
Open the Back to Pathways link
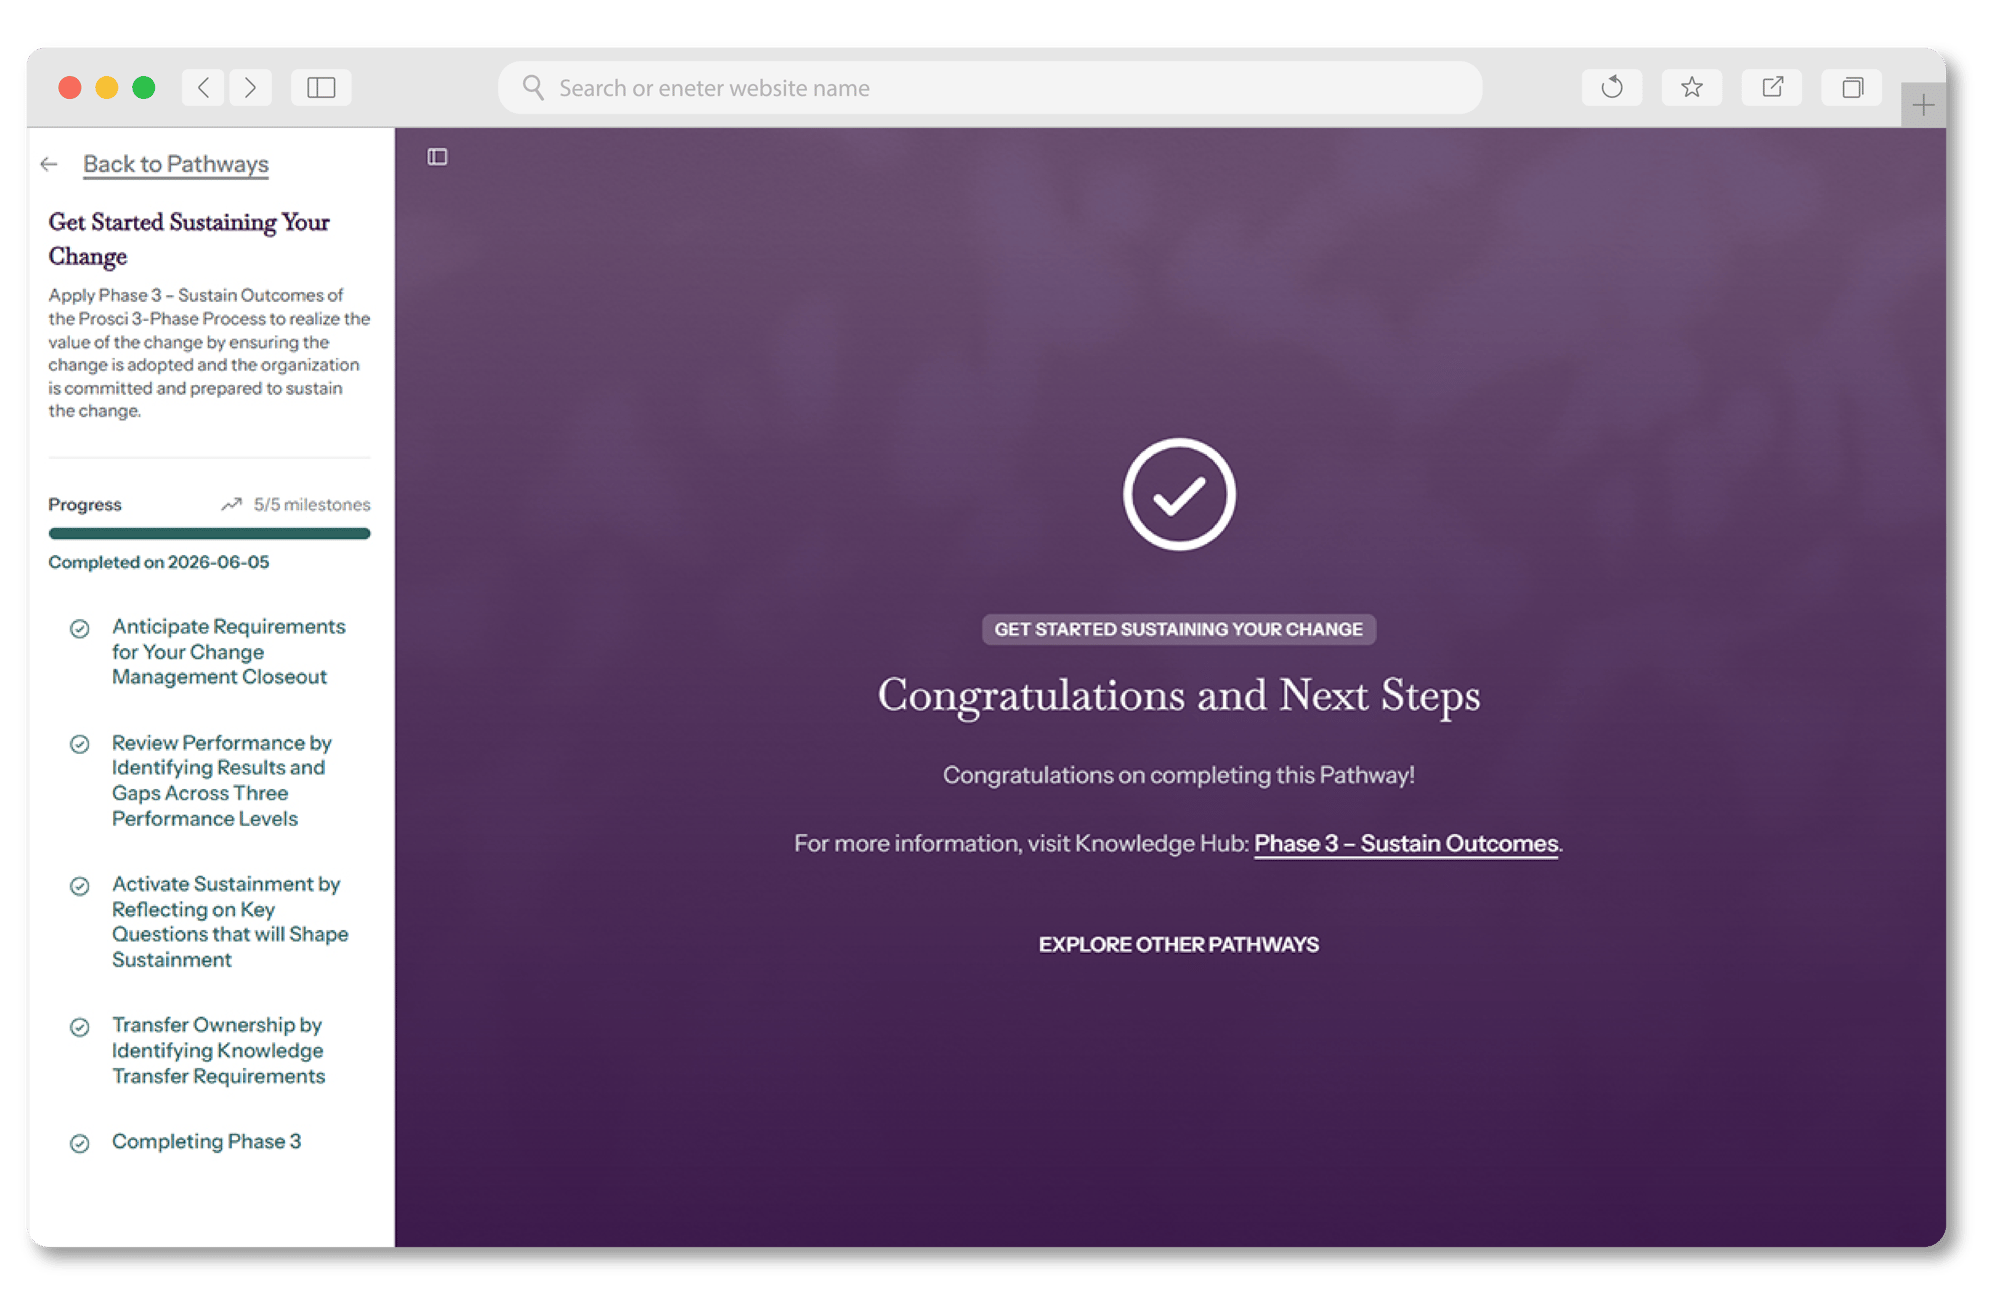(x=176, y=164)
